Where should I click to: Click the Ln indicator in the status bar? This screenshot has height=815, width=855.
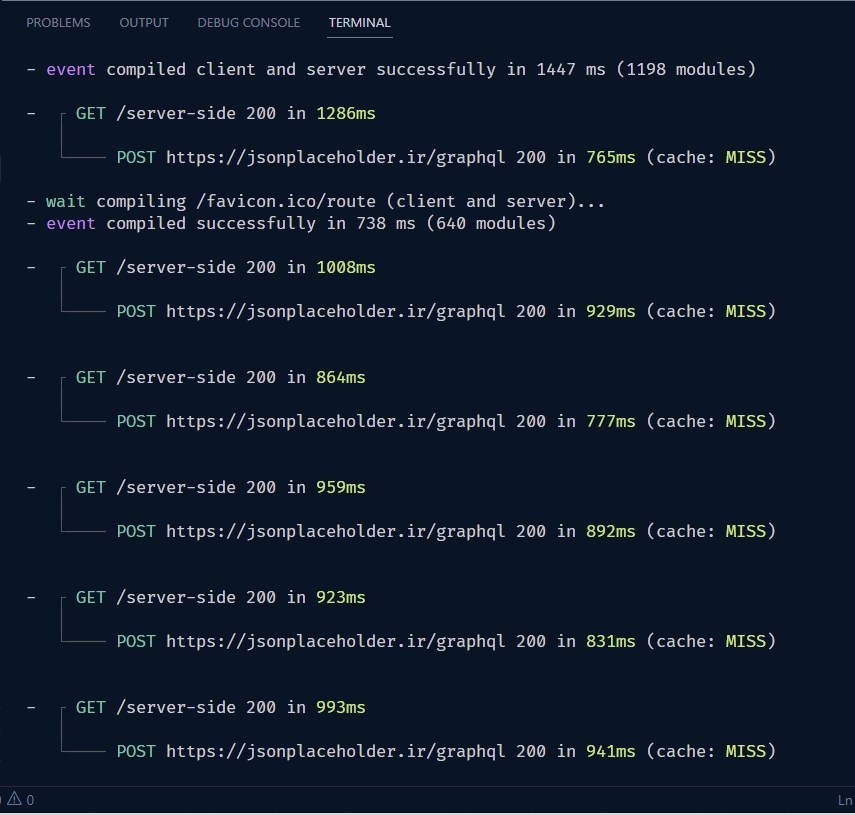pyautogui.click(x=845, y=800)
